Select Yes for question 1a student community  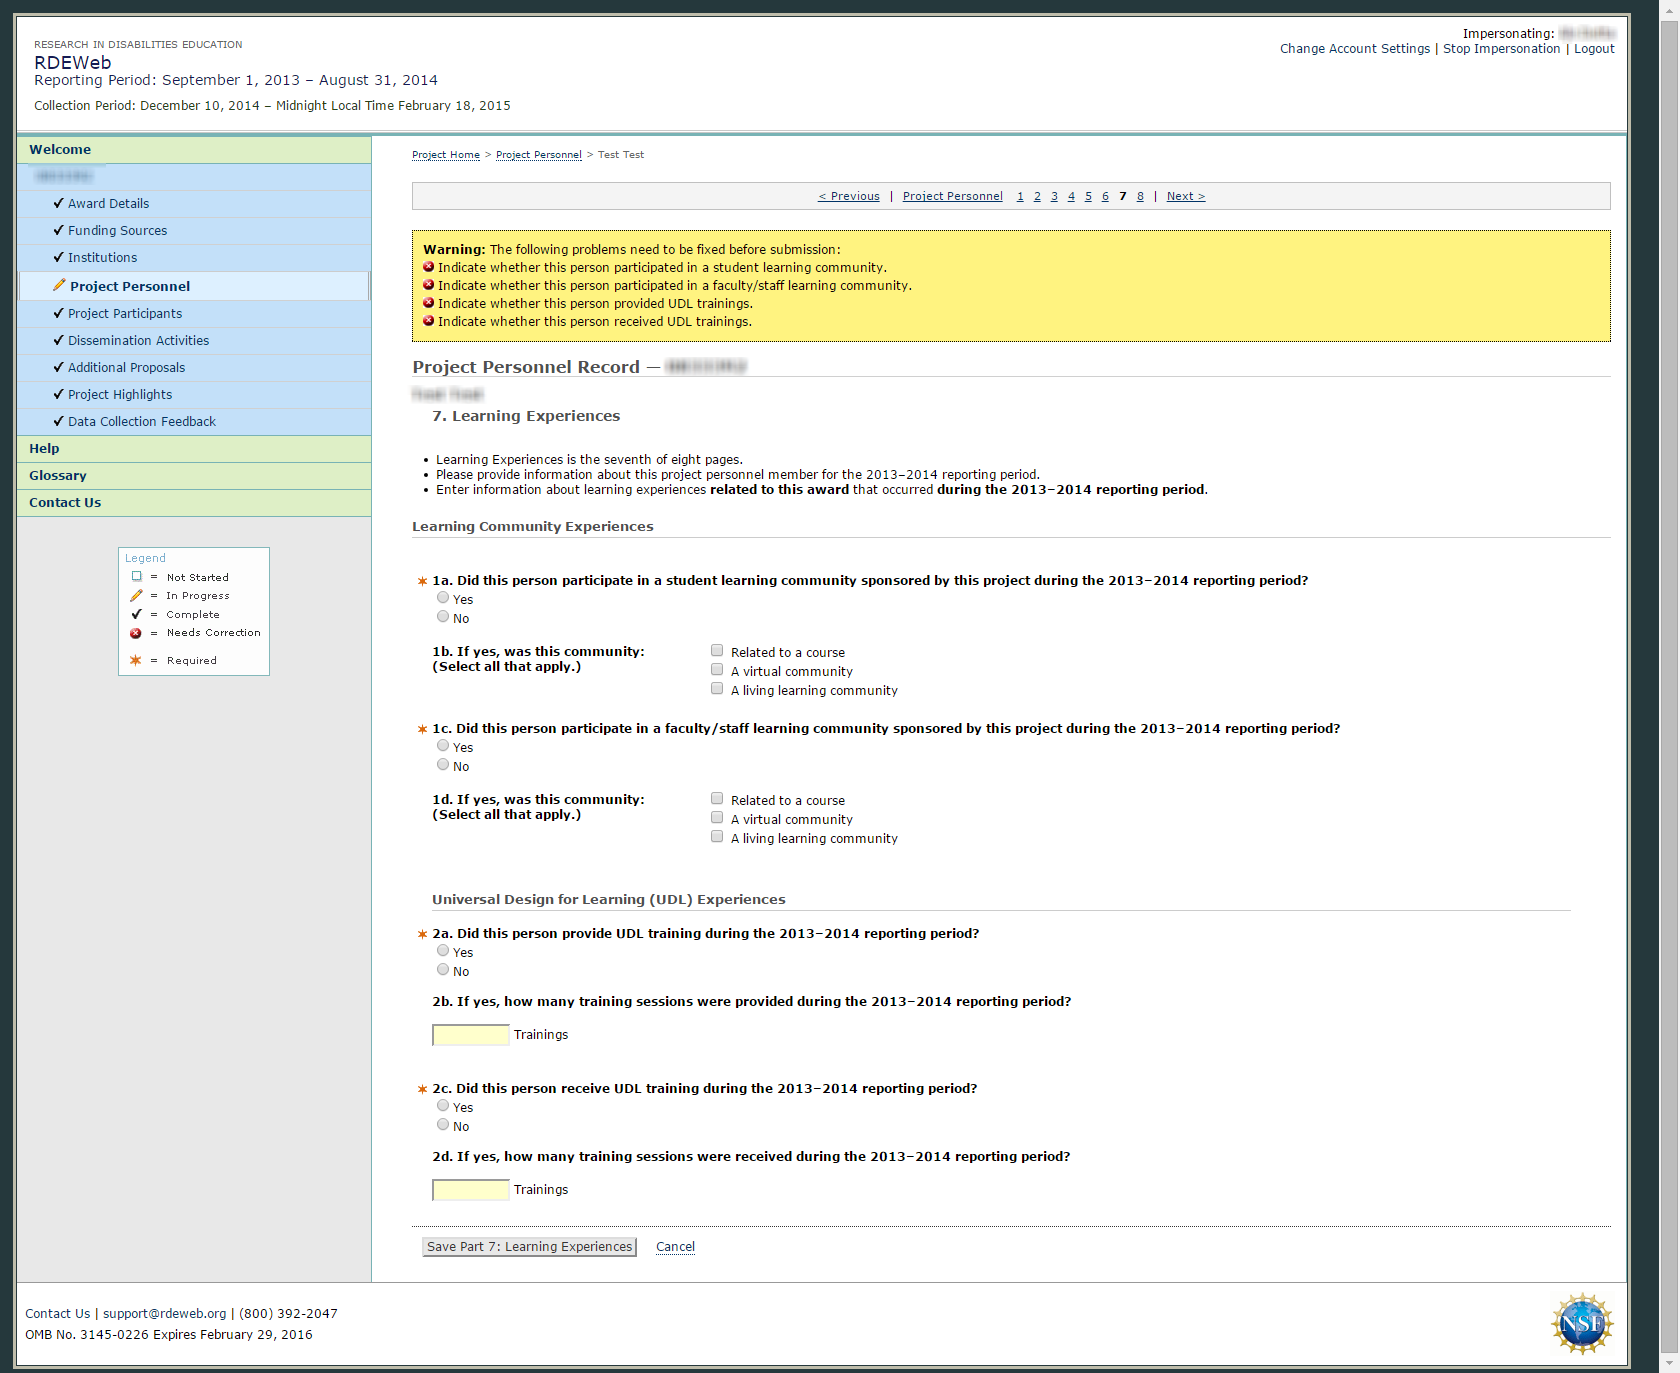click(443, 598)
